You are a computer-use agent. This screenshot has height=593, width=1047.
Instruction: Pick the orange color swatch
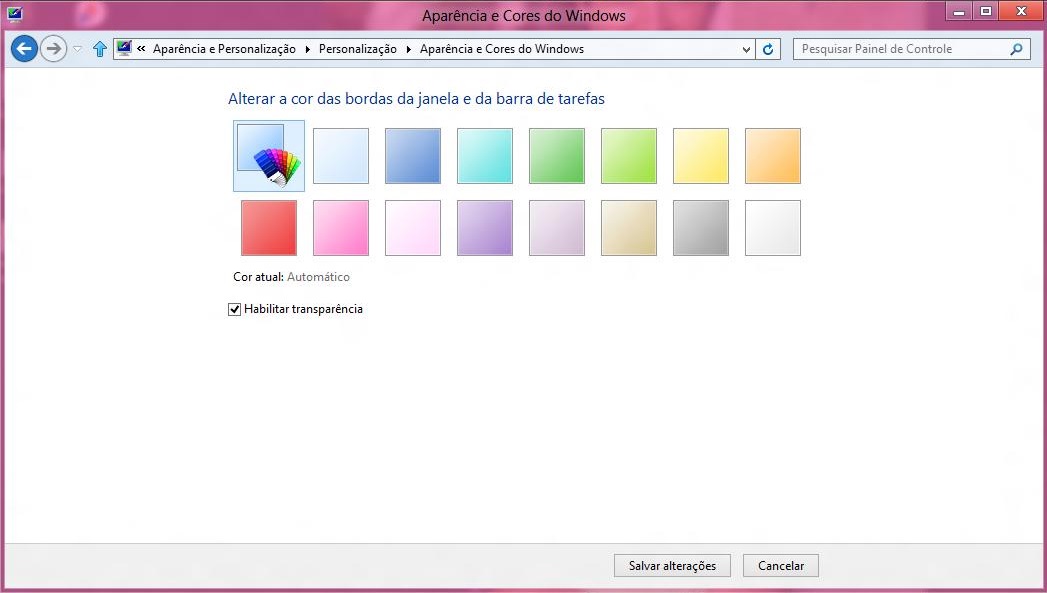tap(772, 156)
